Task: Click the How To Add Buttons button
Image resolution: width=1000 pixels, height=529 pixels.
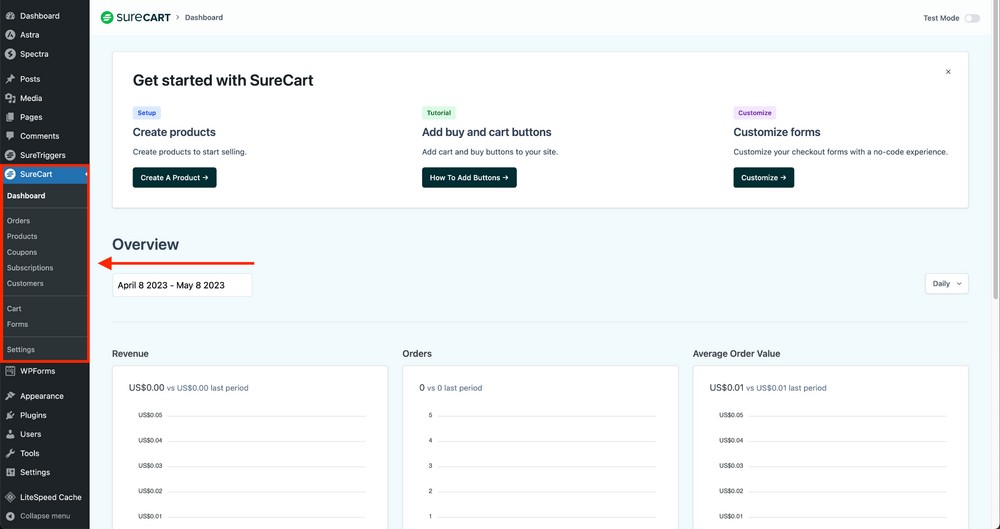Action: point(469,177)
